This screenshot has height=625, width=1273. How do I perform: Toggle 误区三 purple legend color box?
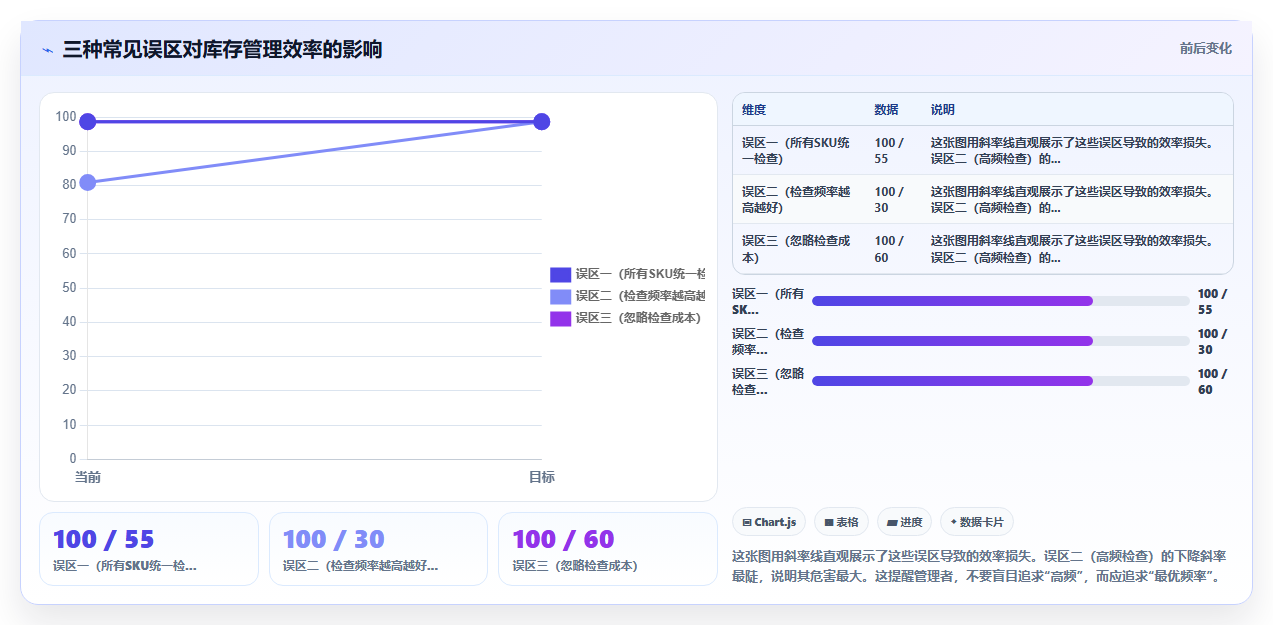pos(560,318)
